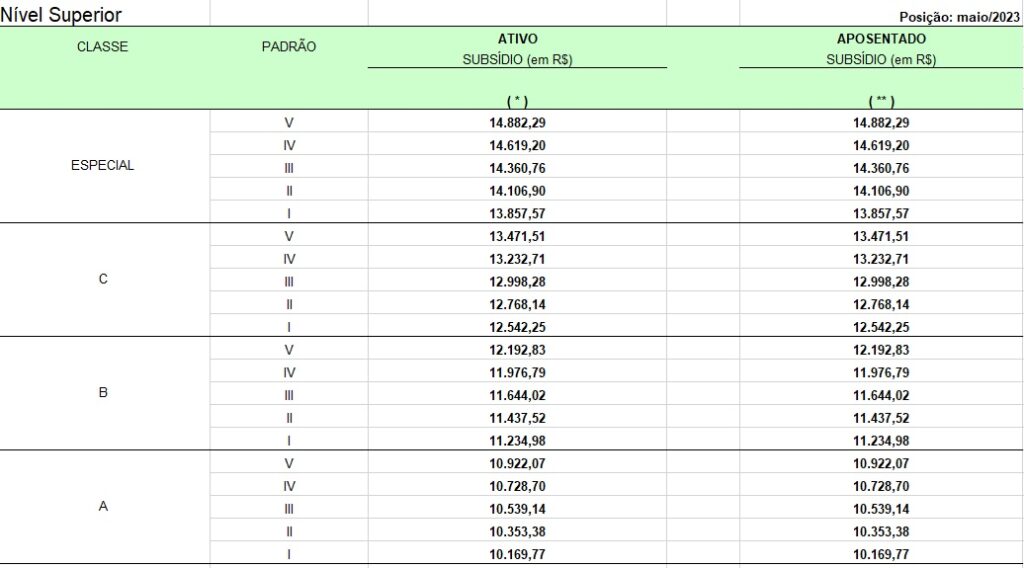Select the APOSENTADO column header
Image resolution: width=1024 pixels, height=568 pixels.
click(881, 39)
